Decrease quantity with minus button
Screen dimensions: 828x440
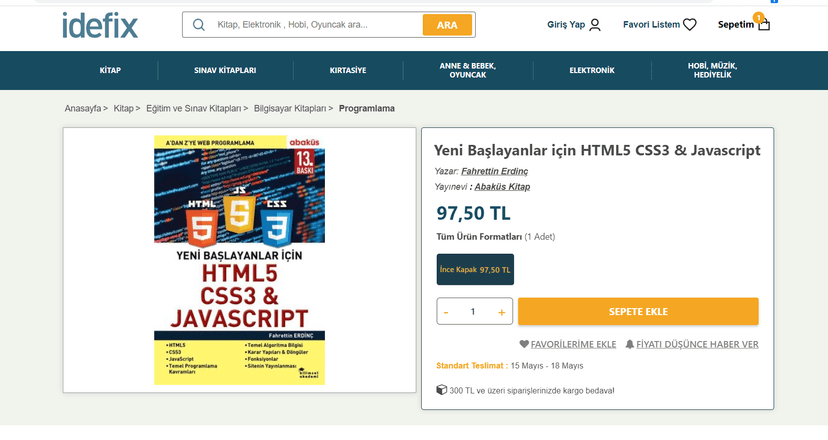point(446,312)
